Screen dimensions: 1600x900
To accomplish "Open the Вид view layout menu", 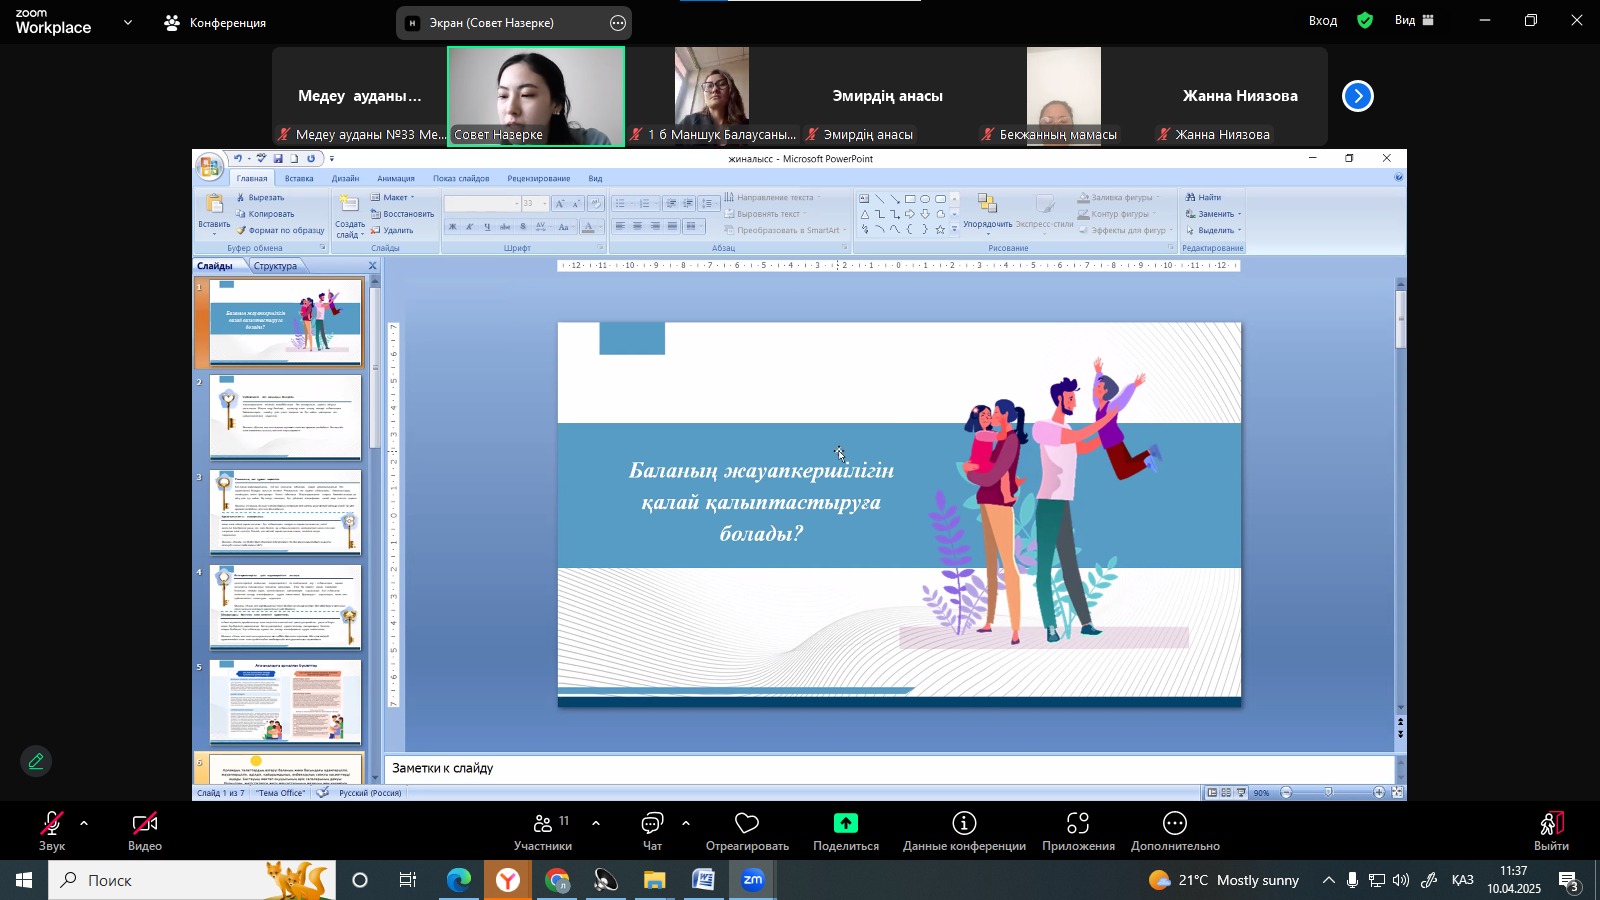I will 1414,21.
